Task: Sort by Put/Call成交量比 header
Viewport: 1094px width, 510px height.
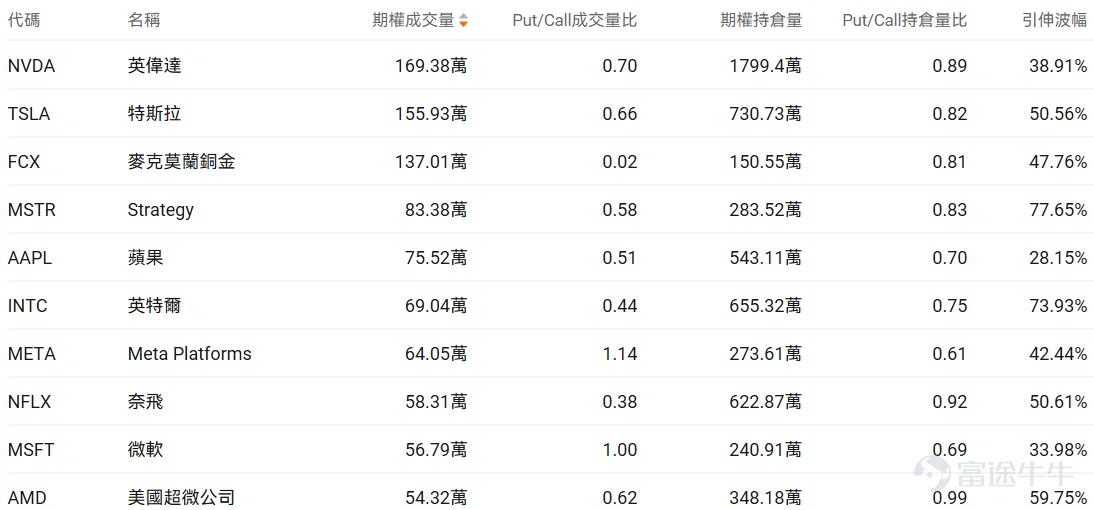Action: coord(575,20)
